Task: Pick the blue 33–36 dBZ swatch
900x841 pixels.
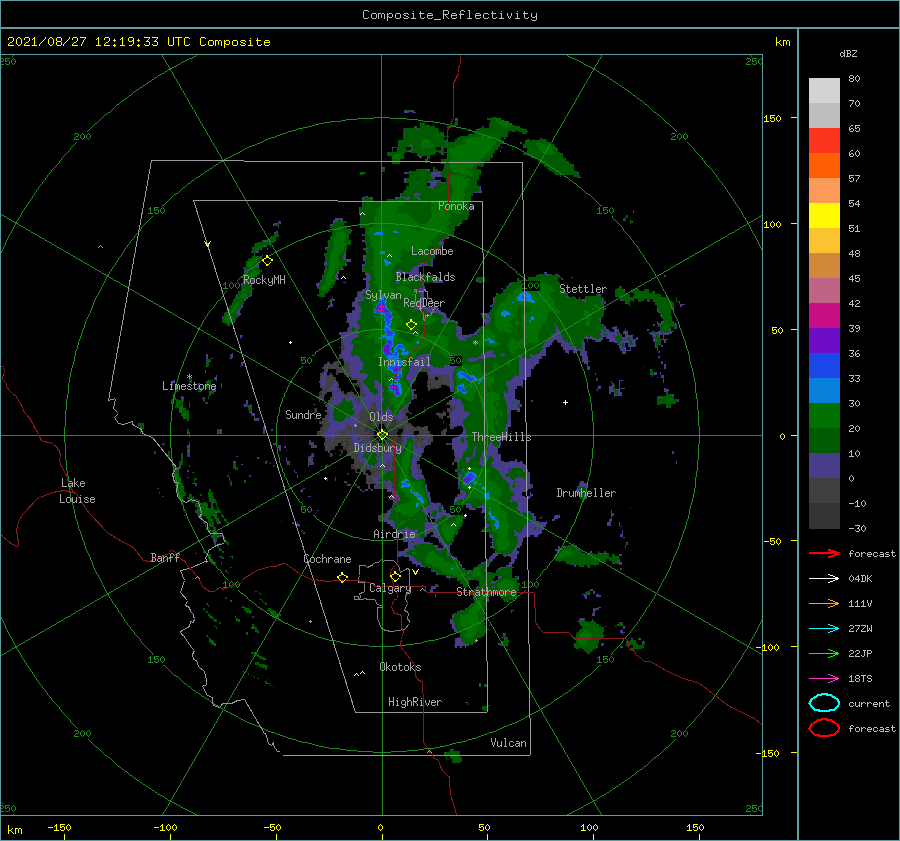Action: 824,366
